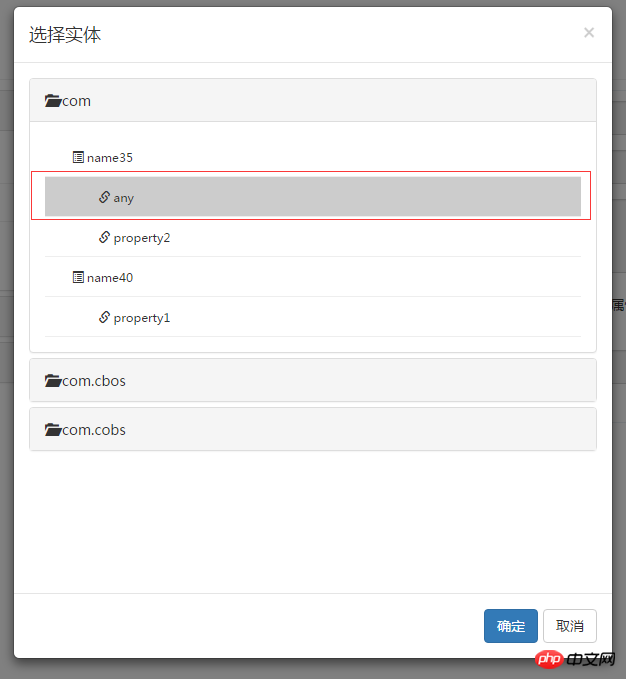Close the 选择实体 dialog with X
626x679 pixels.
point(589,33)
